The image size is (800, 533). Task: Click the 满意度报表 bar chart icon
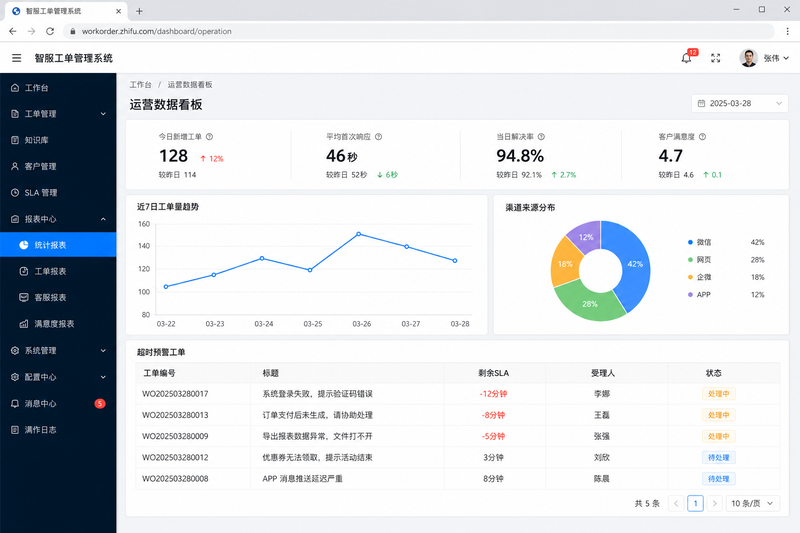tap(23, 324)
